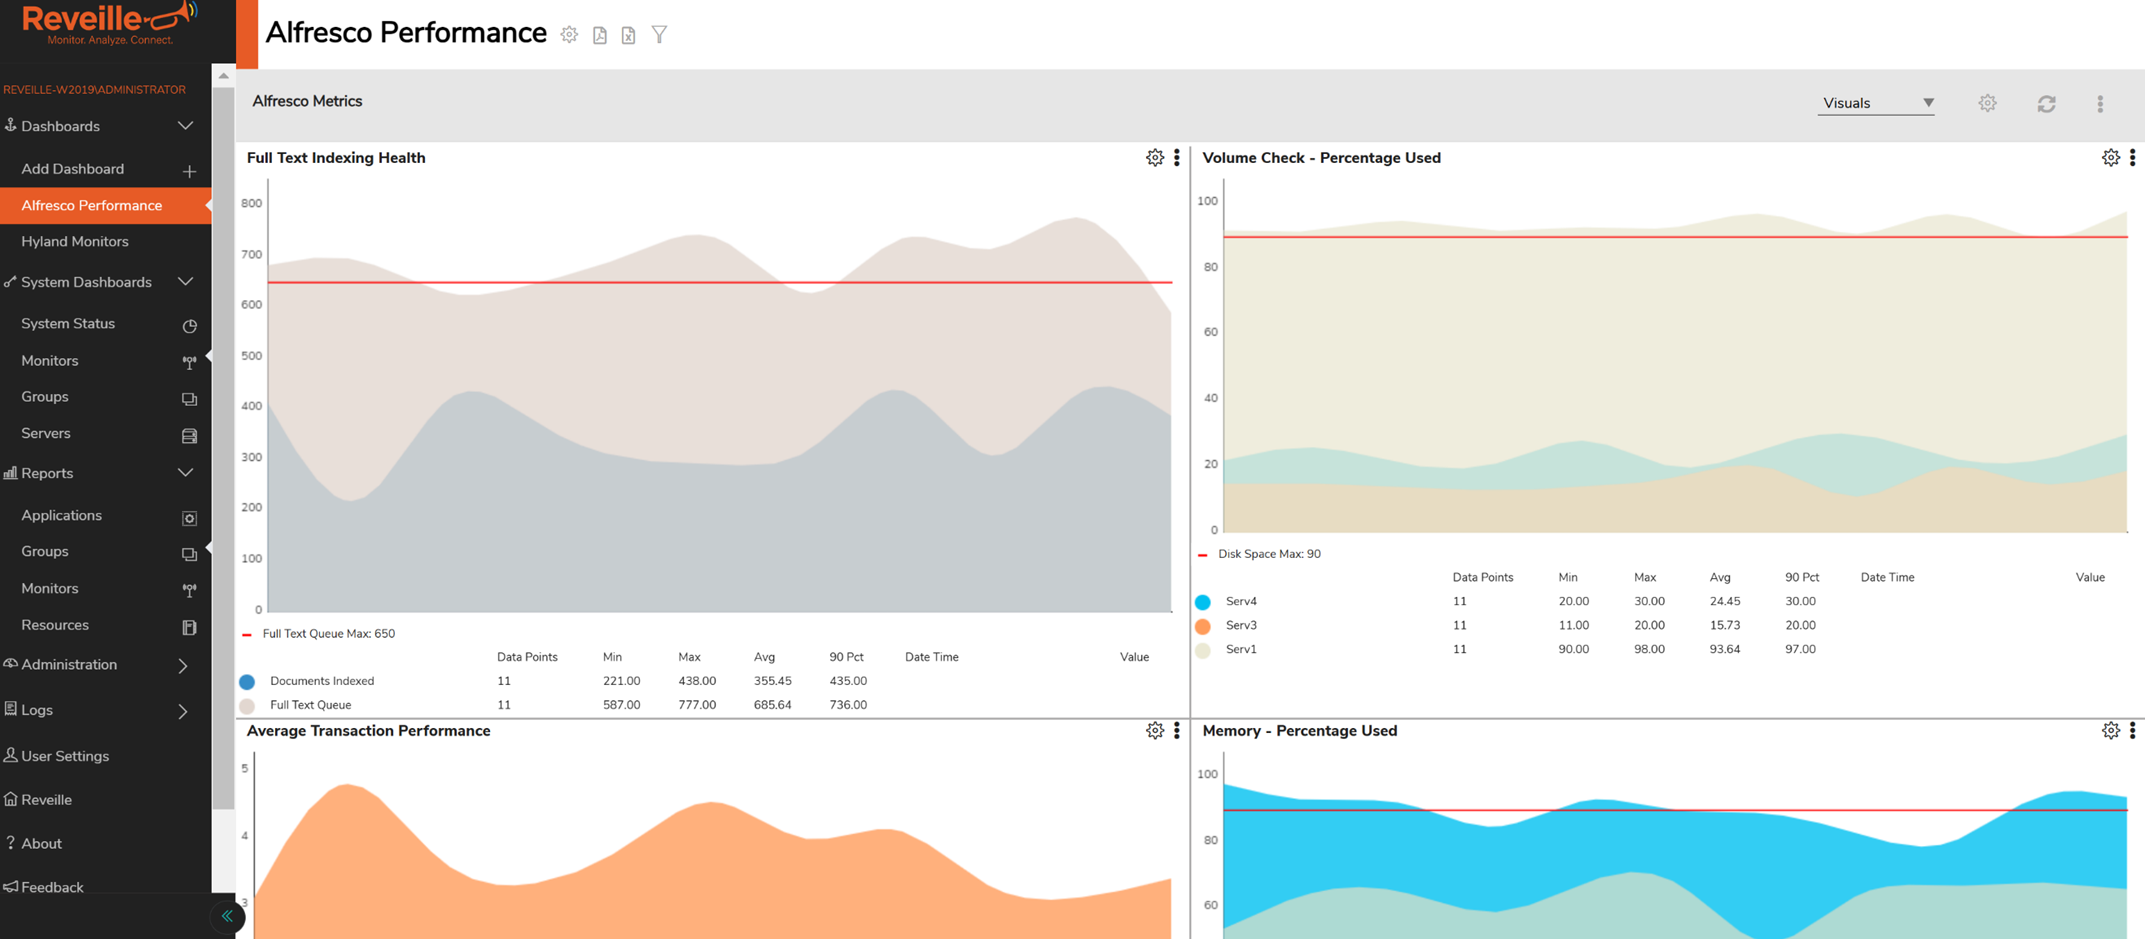Click Alfresco Metrics panel settings gear
This screenshot has height=939, width=2145.
tap(1987, 103)
